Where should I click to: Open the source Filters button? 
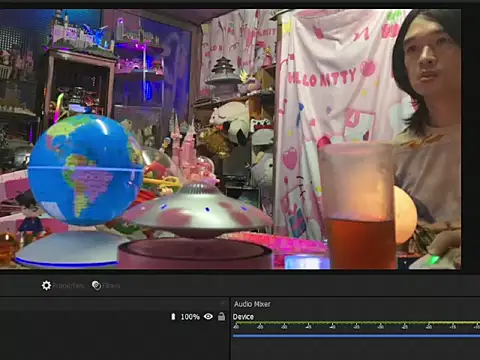106,286
